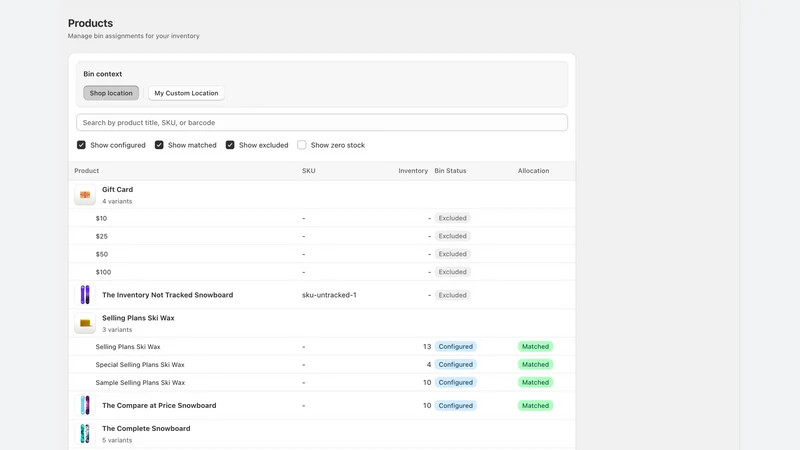Click the Inventory column header
This screenshot has width=800, height=450.
[x=413, y=171]
